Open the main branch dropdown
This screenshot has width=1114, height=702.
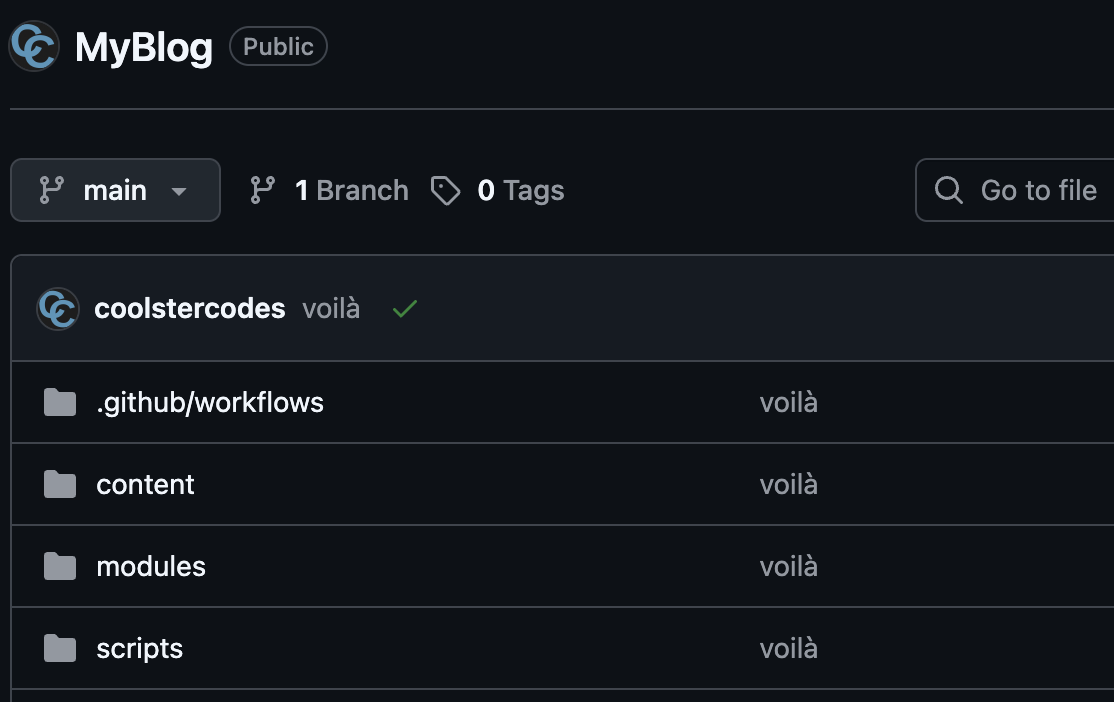pos(115,190)
